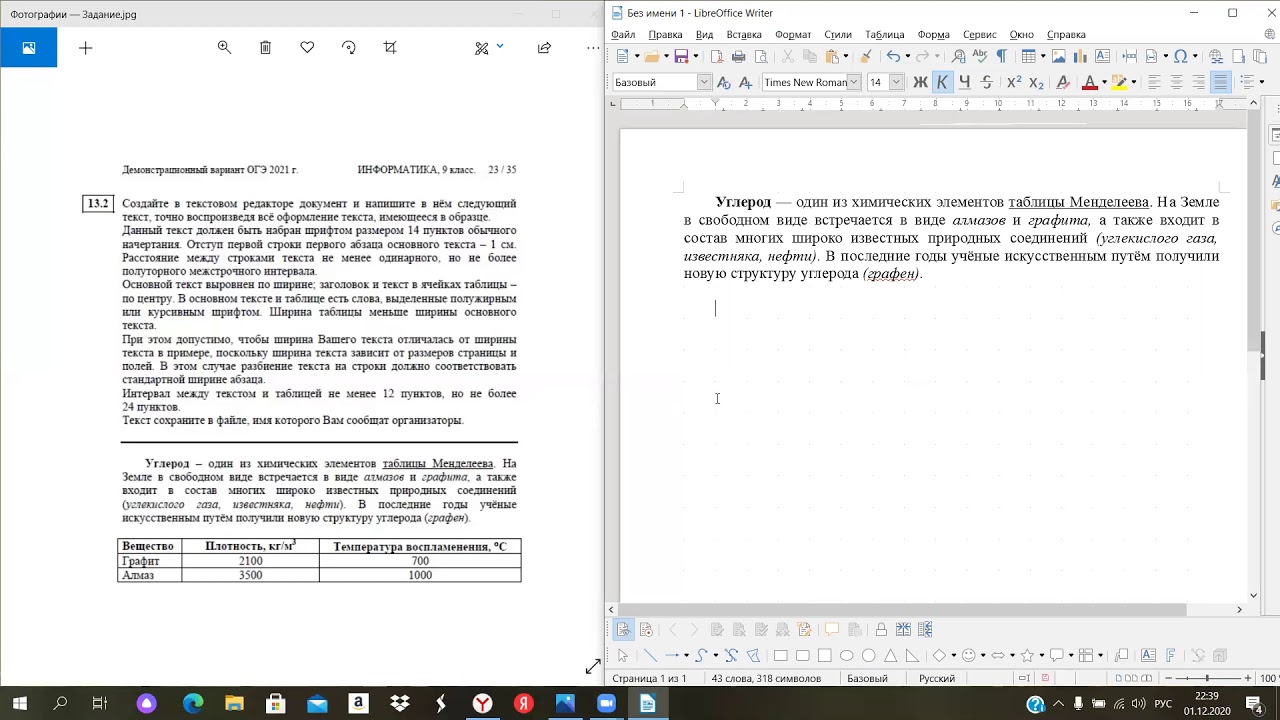The image size is (1280, 720).
Task: Click the Open file folder icon
Action: point(652,56)
